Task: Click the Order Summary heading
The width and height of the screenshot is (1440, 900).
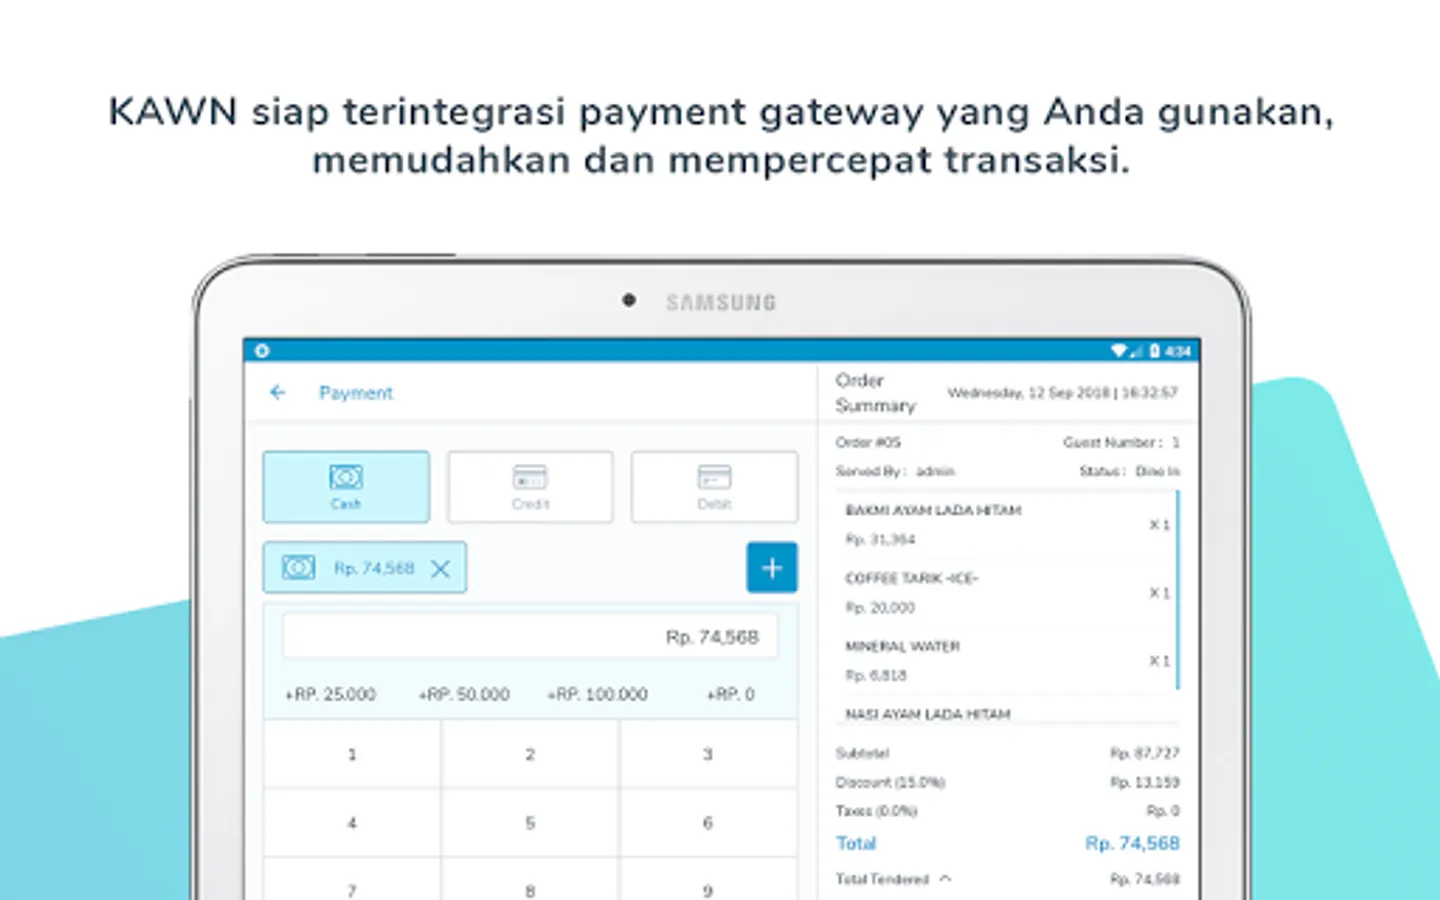Action: click(875, 393)
